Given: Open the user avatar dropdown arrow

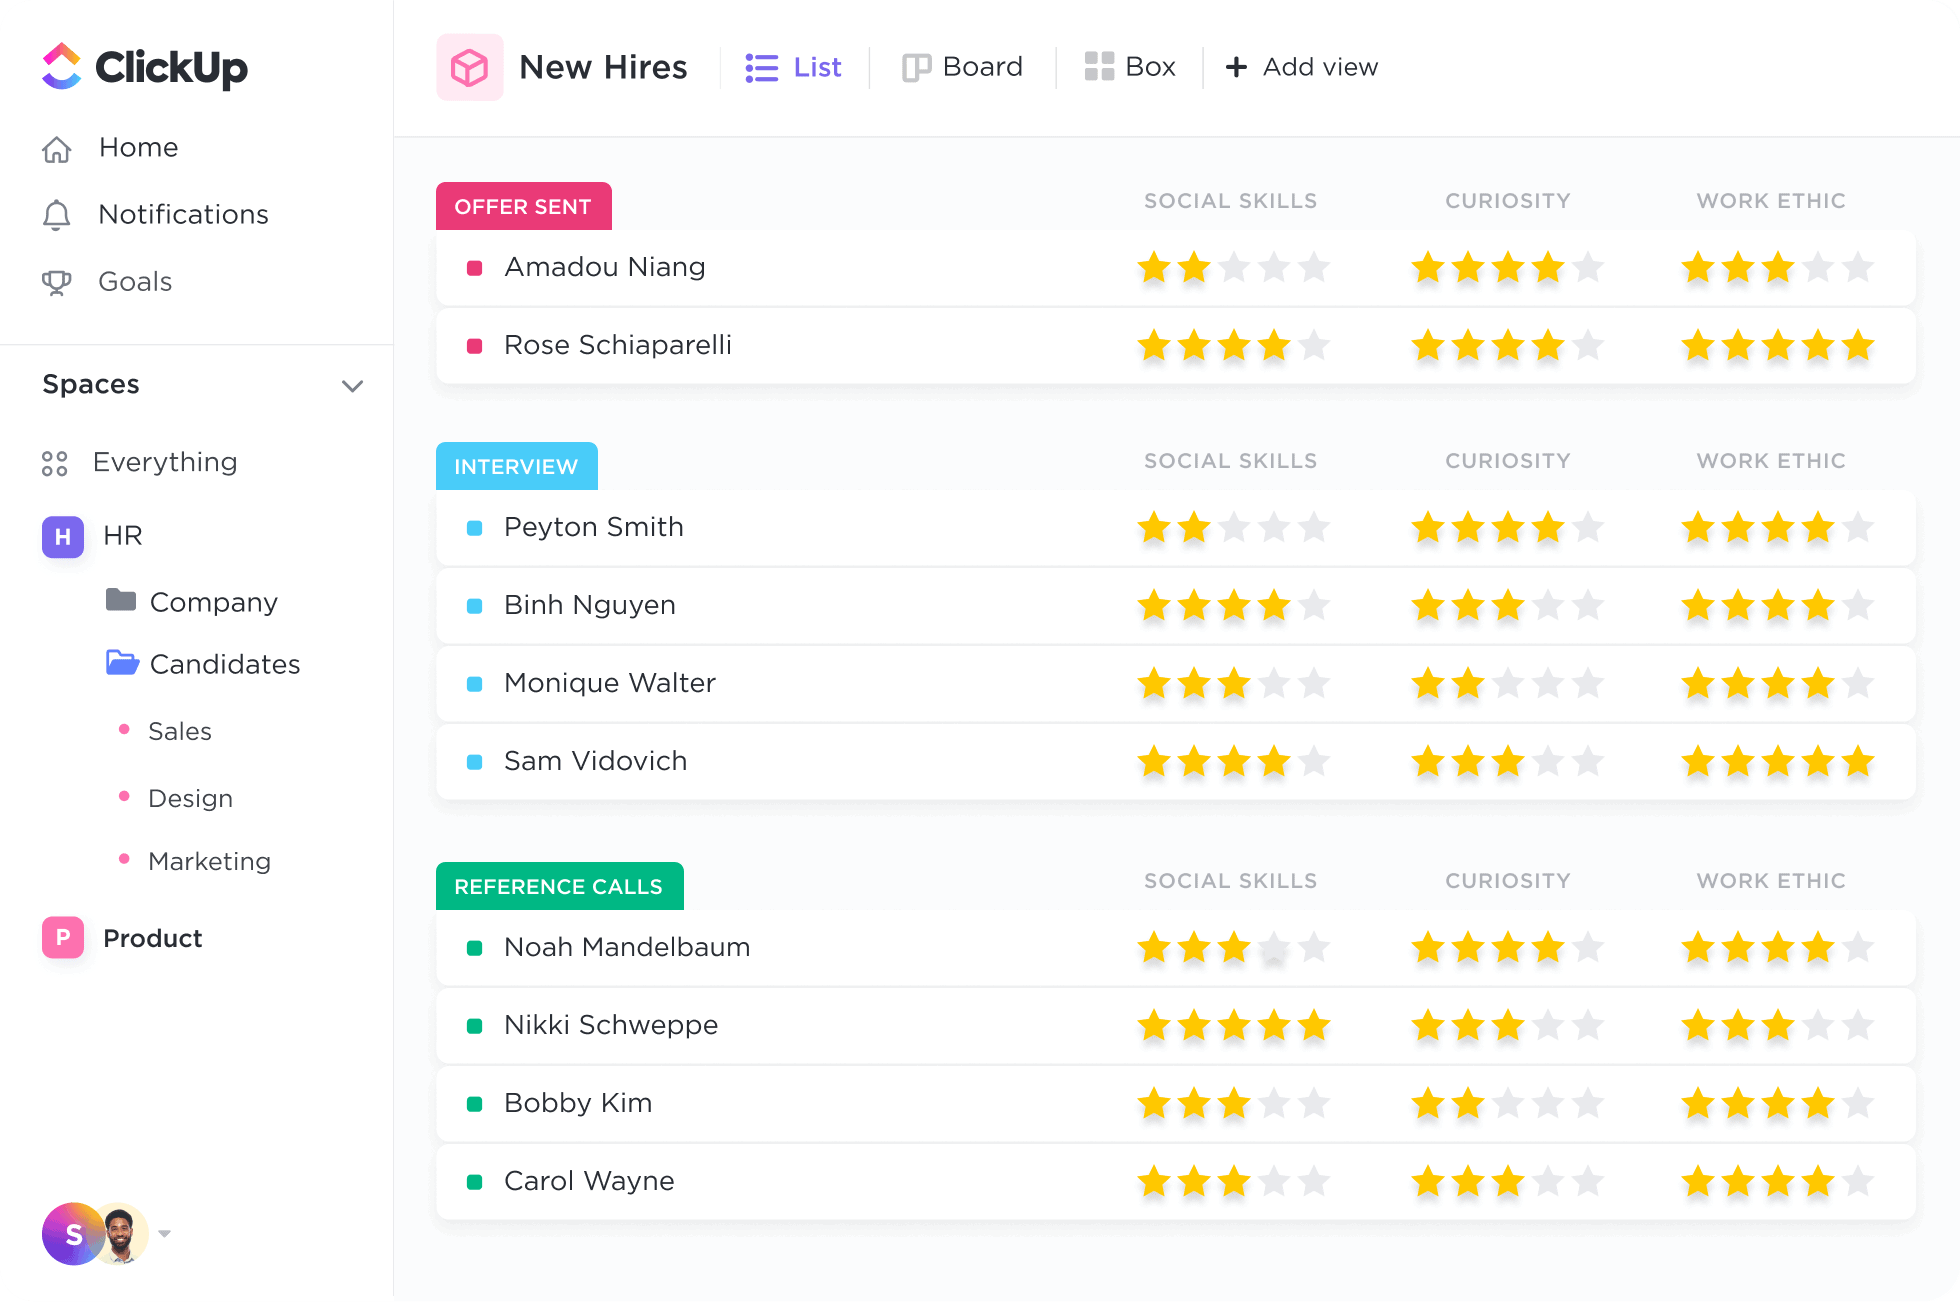Looking at the screenshot, I should 165,1234.
